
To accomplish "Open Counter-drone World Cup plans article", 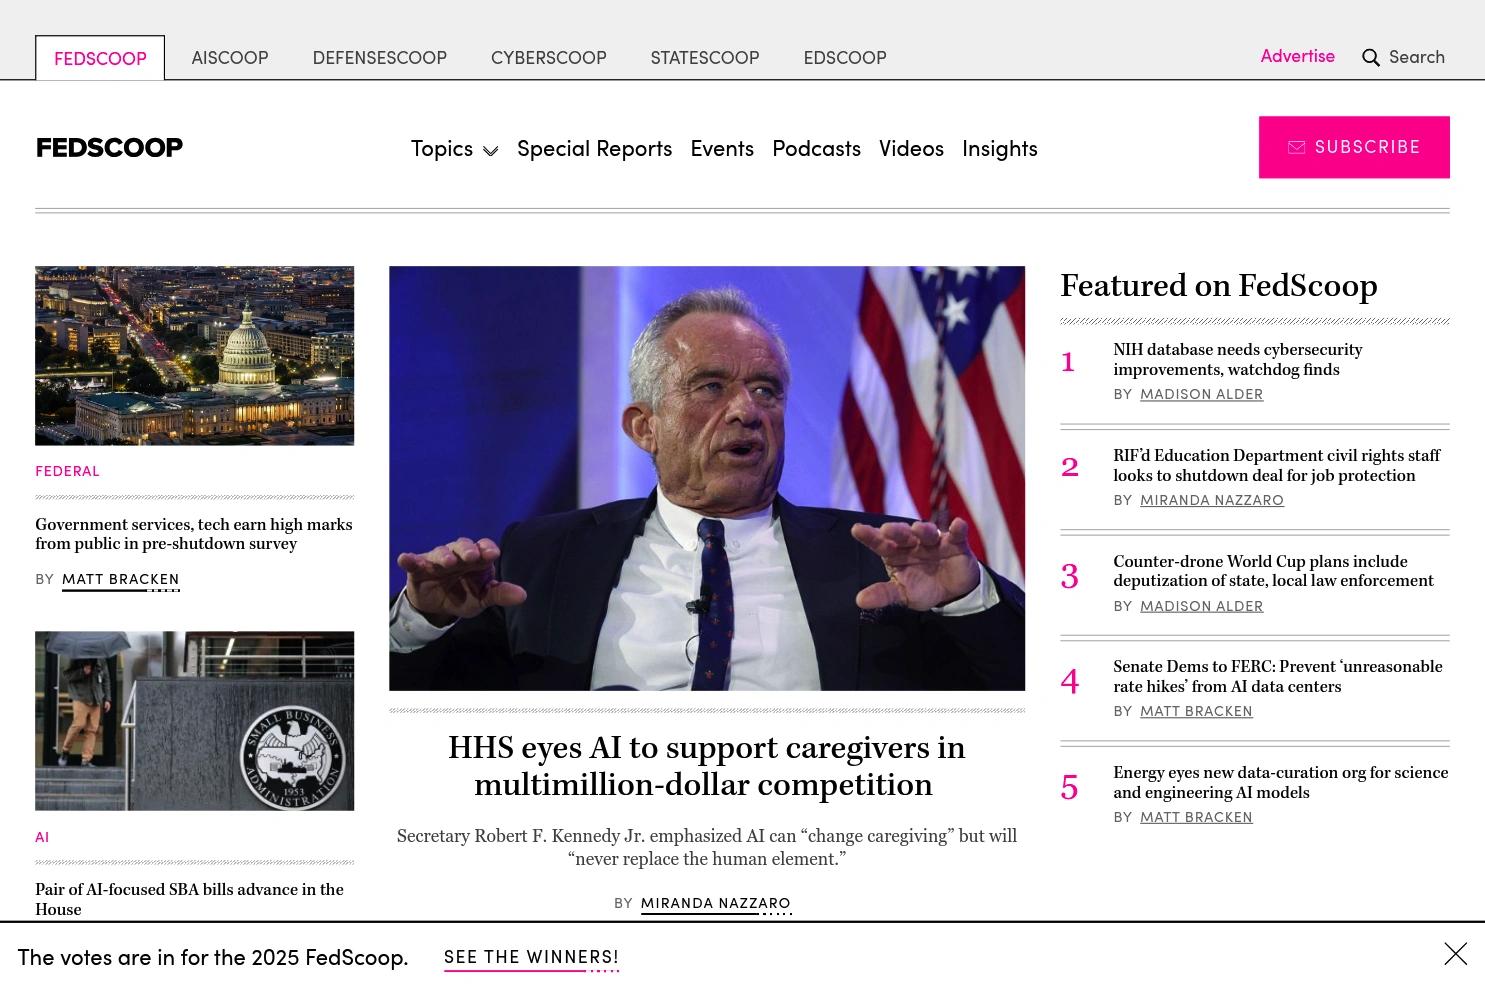I will click(x=1274, y=571).
